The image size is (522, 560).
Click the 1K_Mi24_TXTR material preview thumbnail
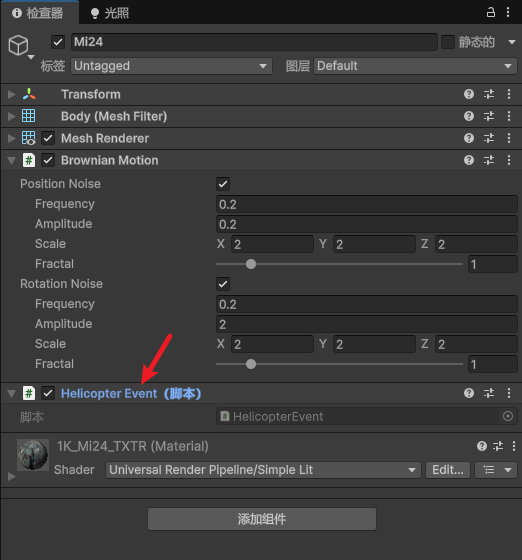click(x=33, y=455)
